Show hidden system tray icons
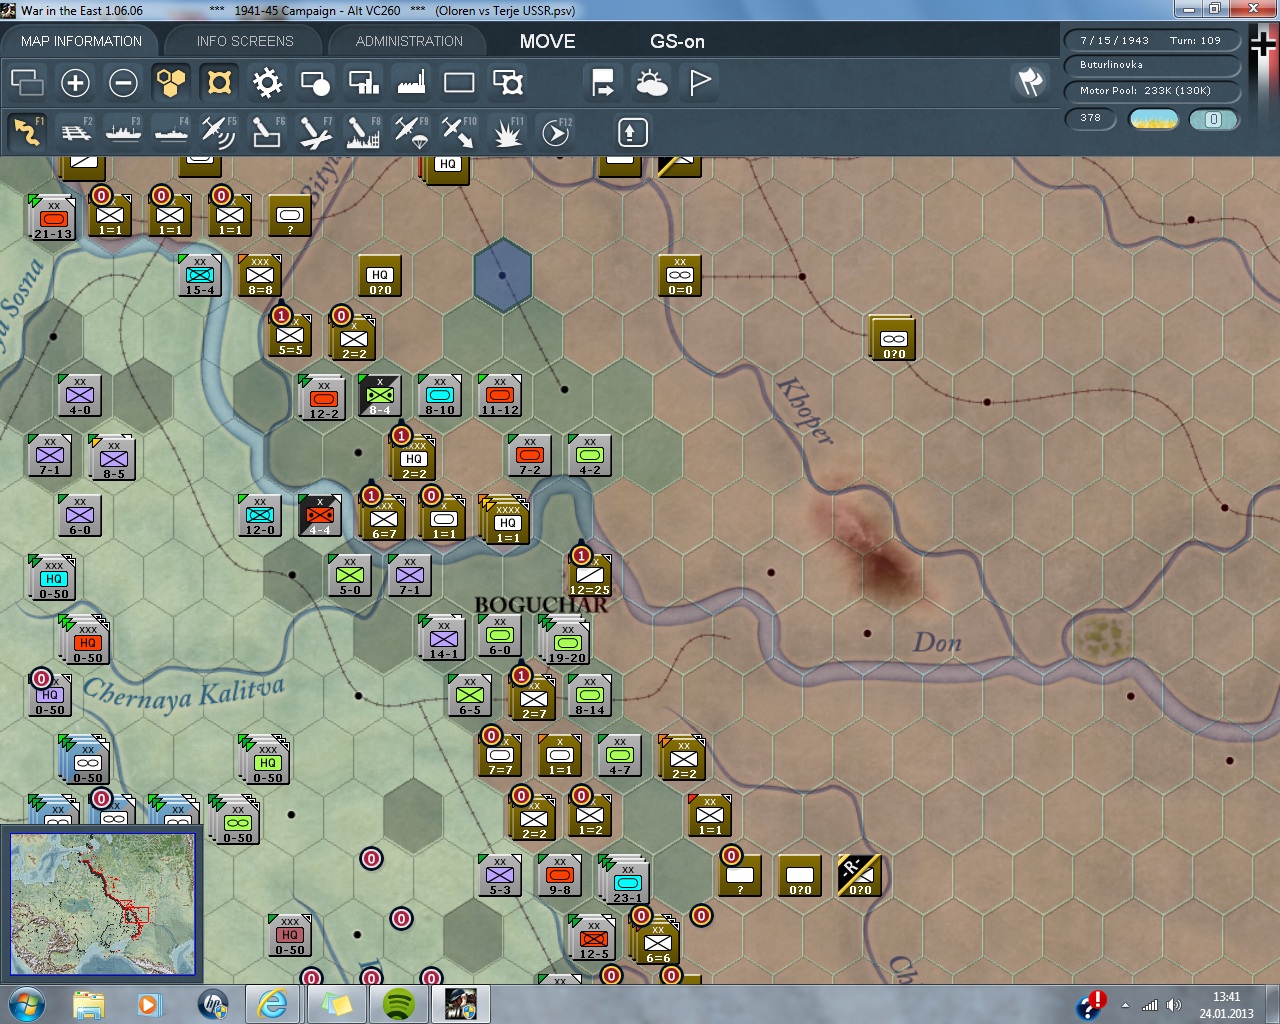1280x1024 pixels. pos(1126,1005)
